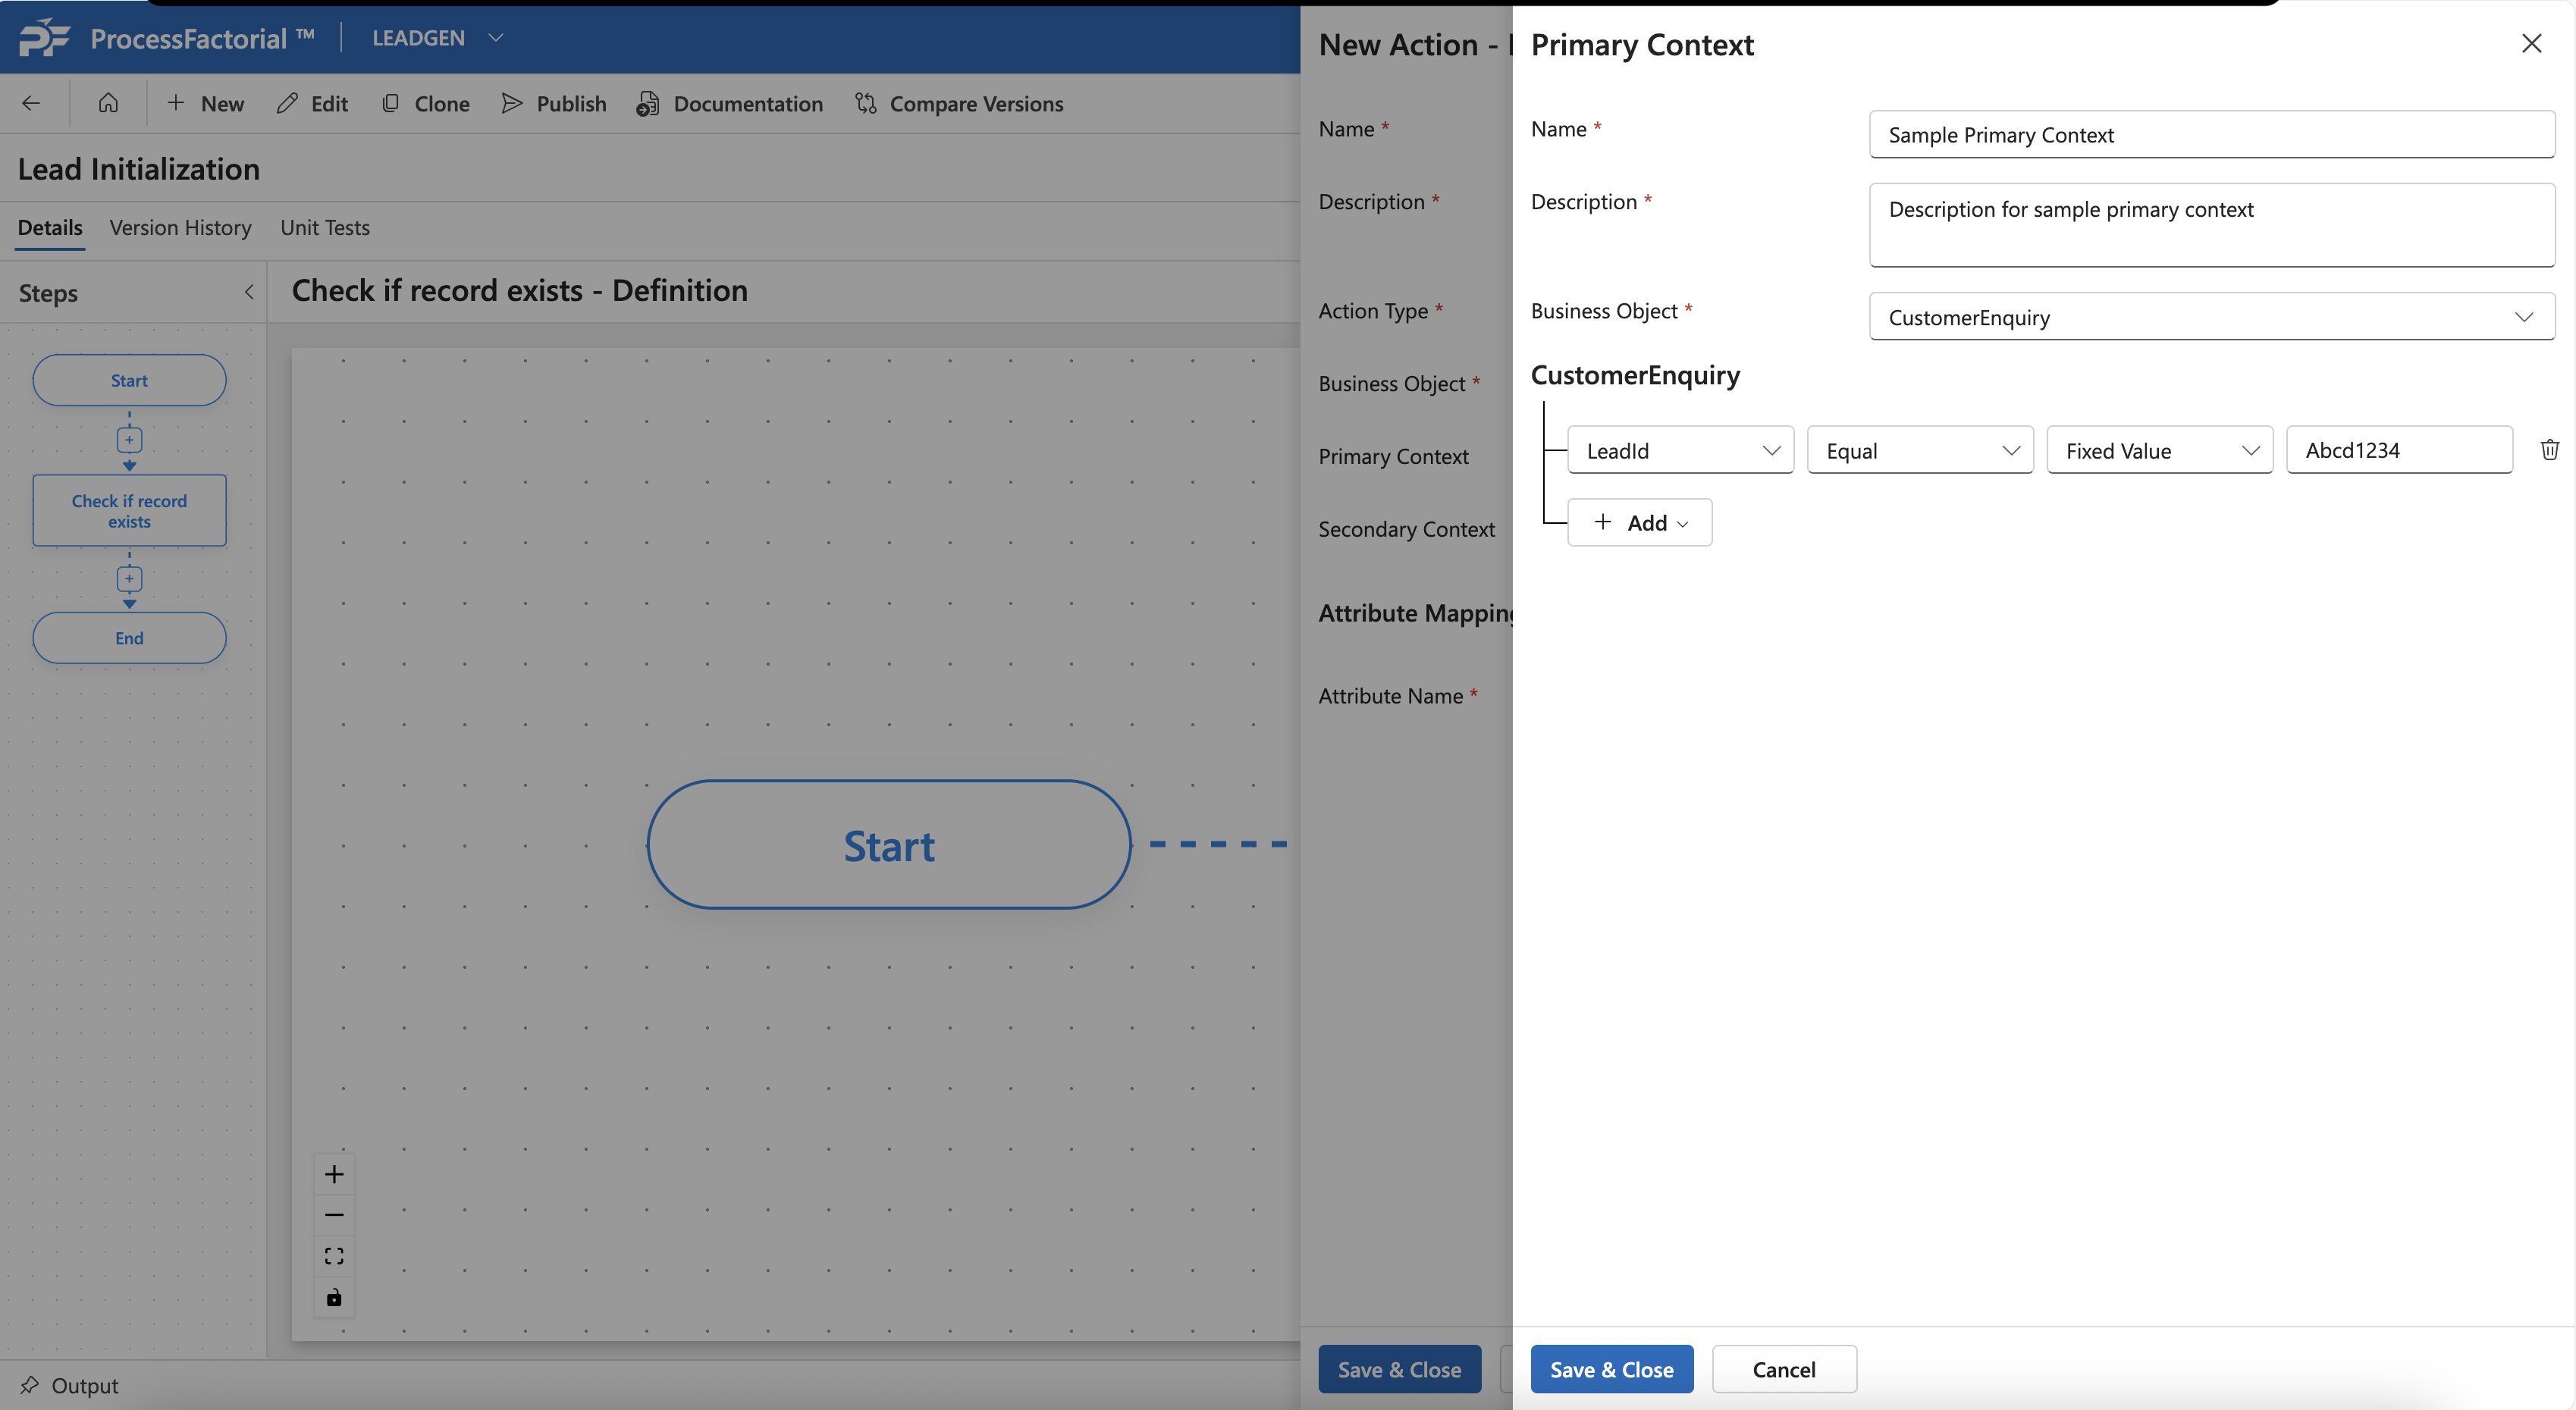Collapse the Steps panel chevron
The height and width of the screenshot is (1410, 2576).
pos(249,292)
